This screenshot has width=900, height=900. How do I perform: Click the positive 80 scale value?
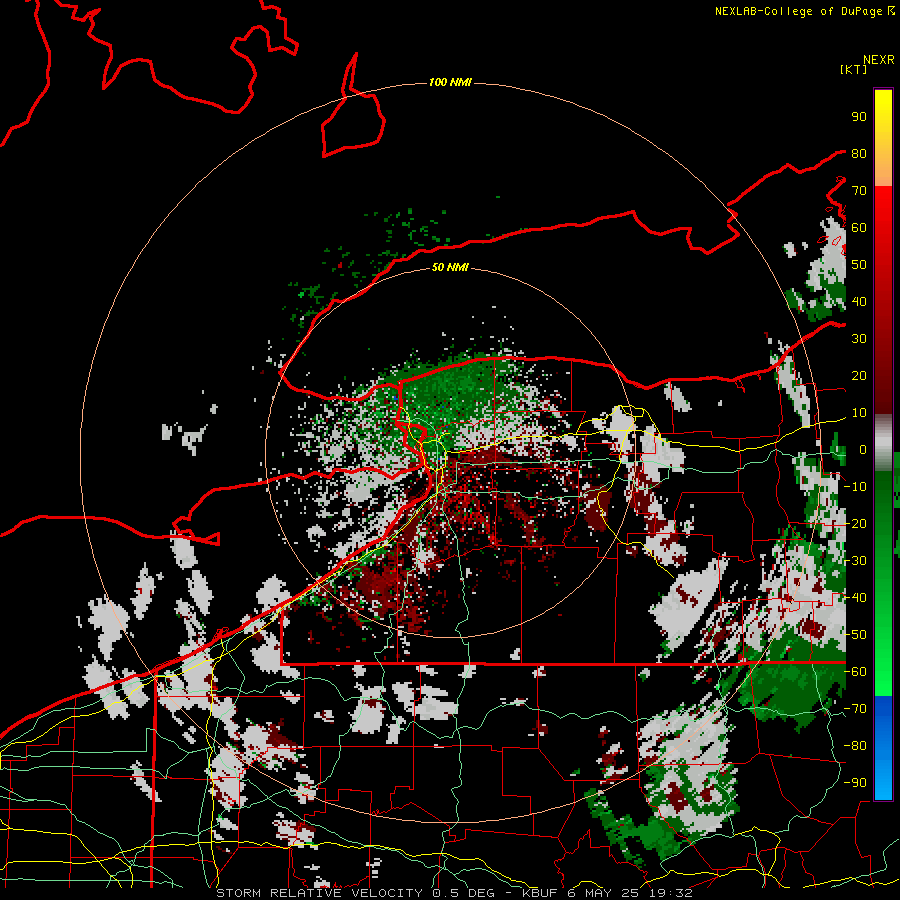point(859,154)
